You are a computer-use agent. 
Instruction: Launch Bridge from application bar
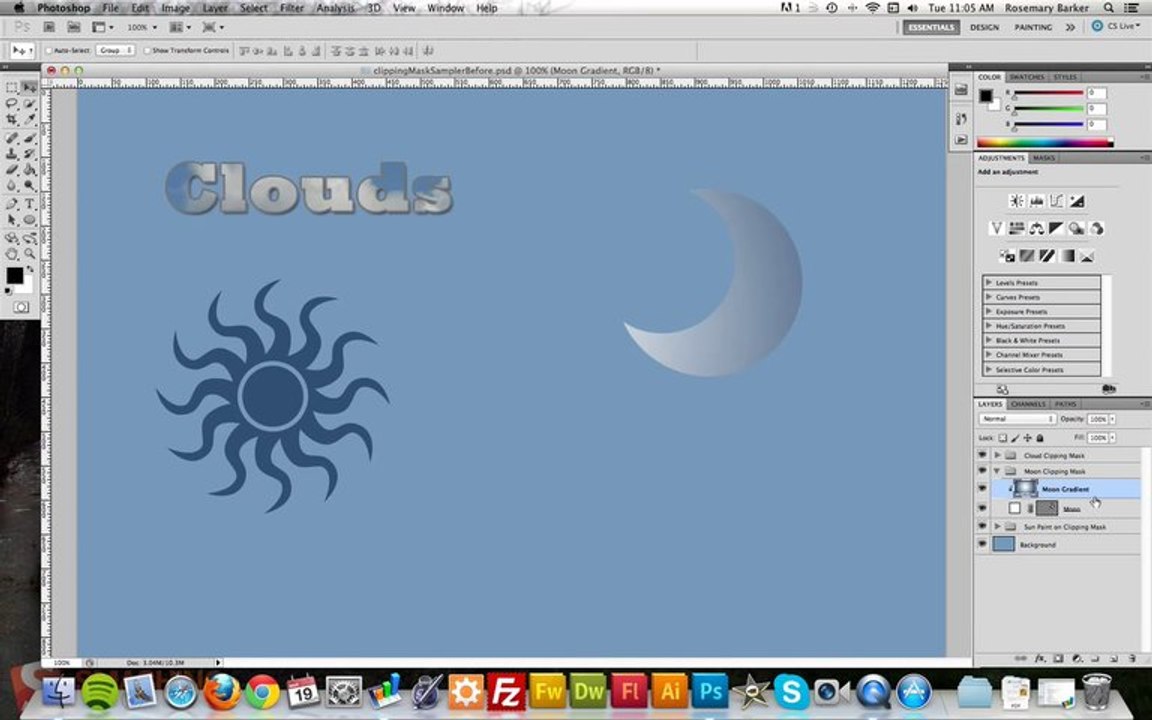49,27
